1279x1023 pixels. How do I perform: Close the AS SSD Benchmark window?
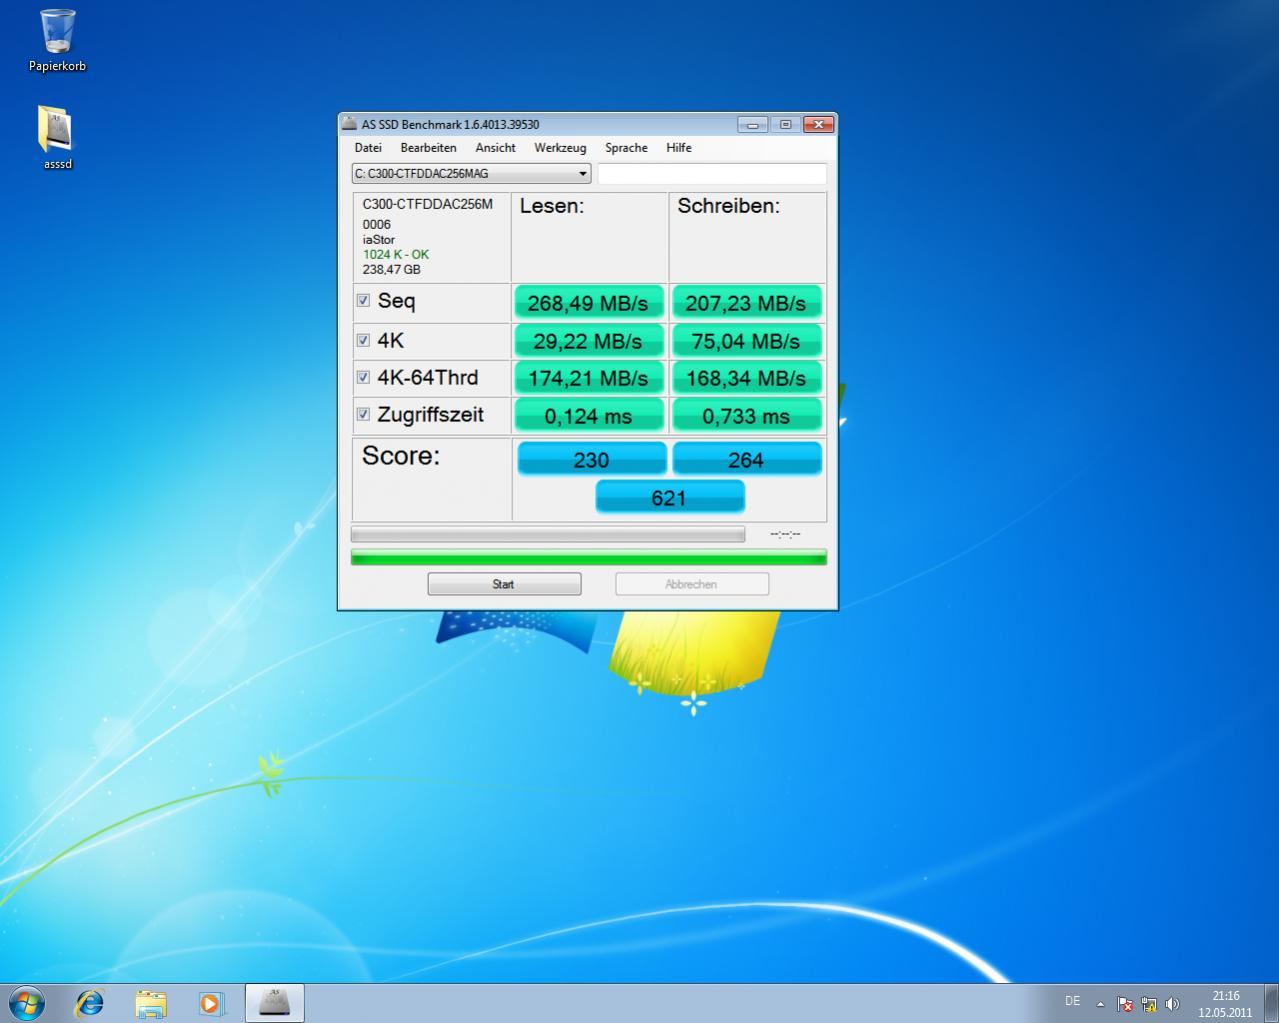[x=818, y=125]
